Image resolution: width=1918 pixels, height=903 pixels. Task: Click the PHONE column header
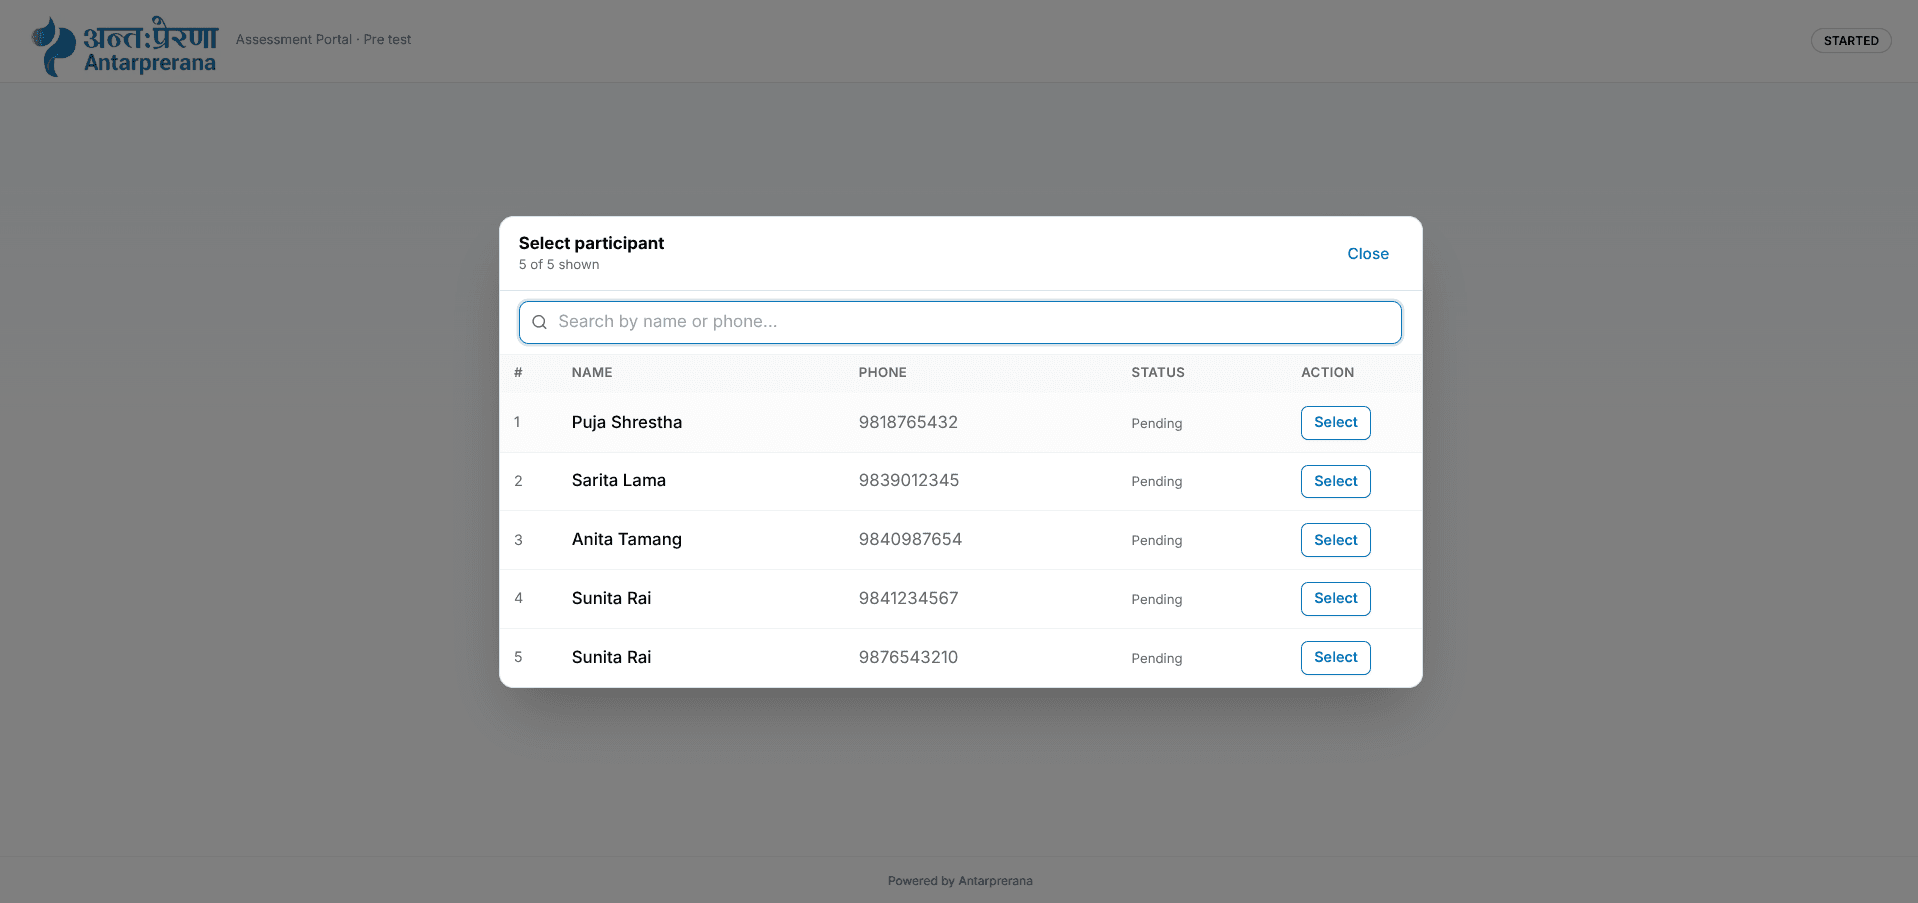883,372
